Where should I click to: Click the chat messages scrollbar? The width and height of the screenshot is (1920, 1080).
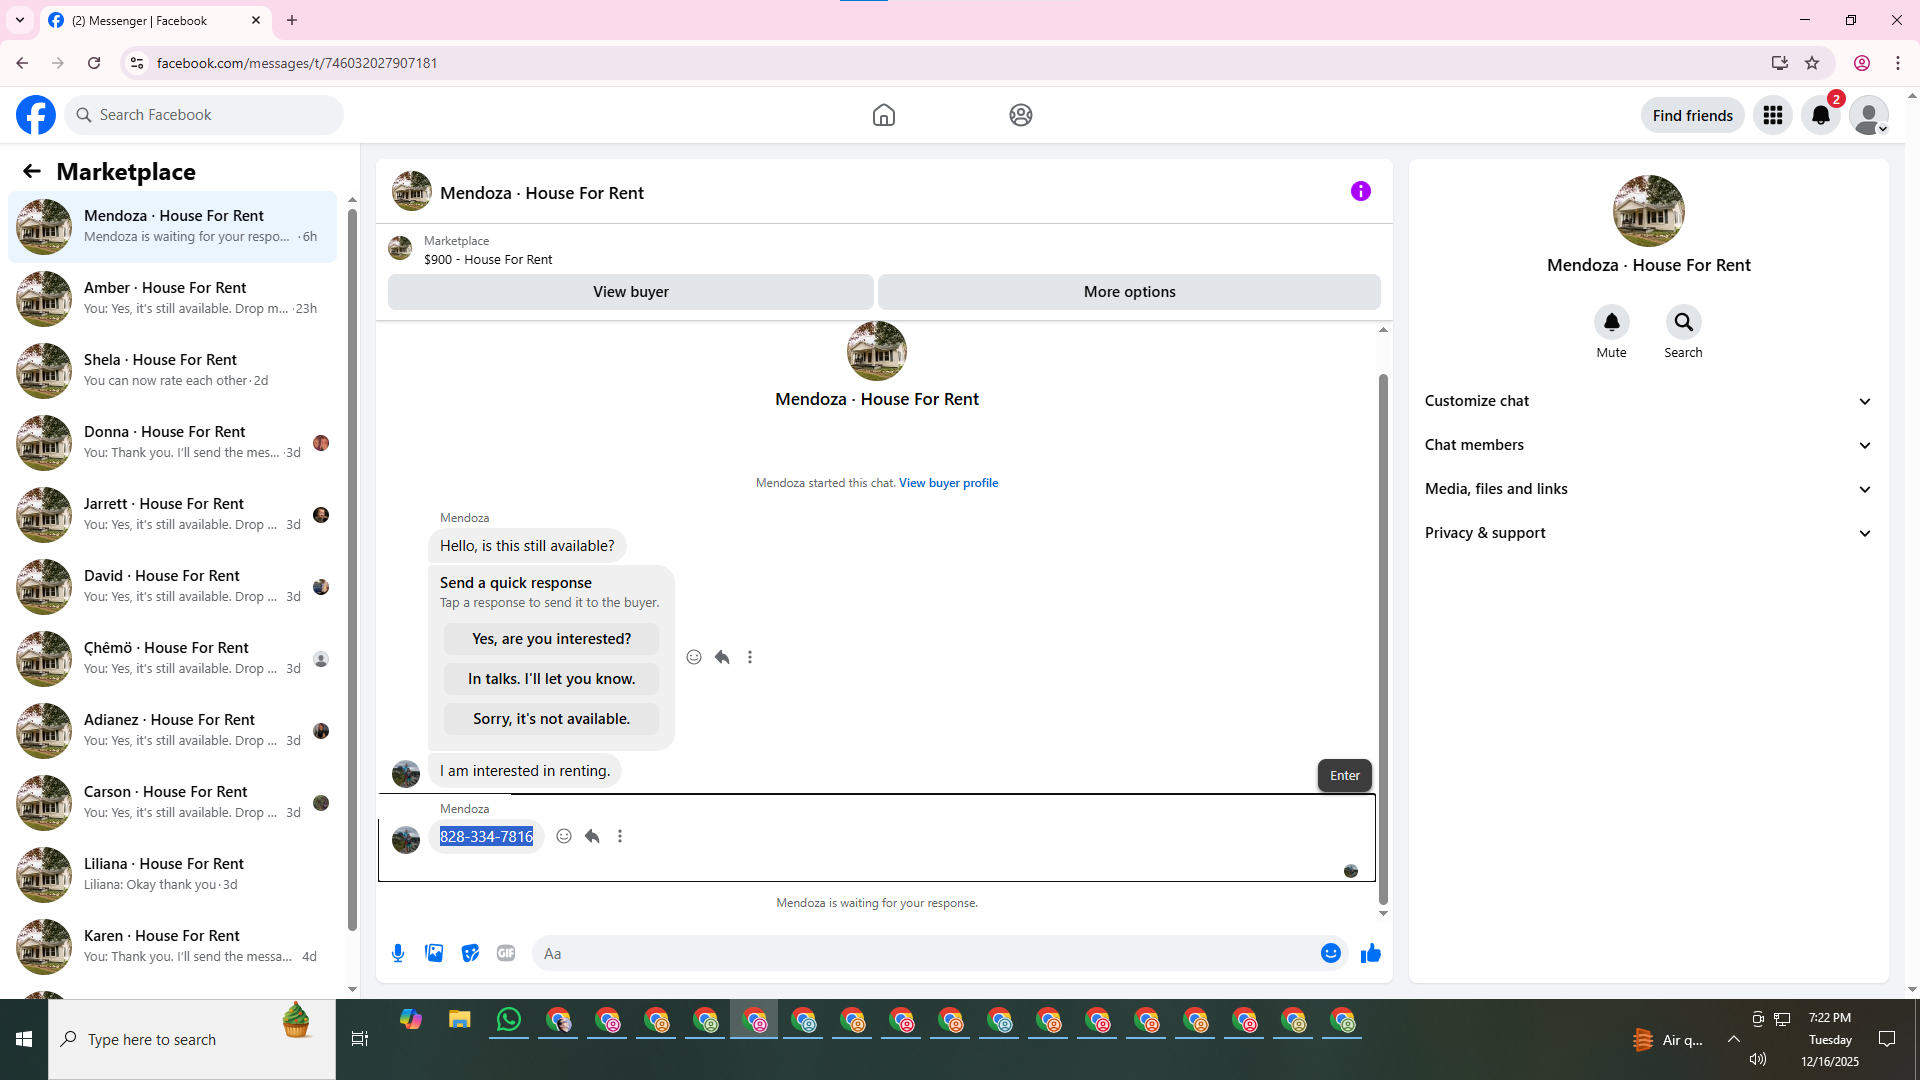coord(1384,640)
